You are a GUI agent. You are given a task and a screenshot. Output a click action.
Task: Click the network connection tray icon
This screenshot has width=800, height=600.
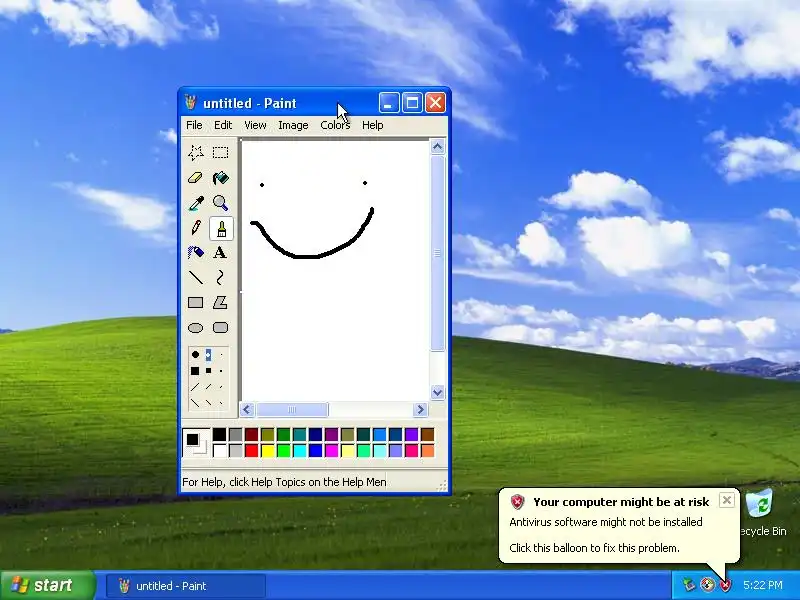click(689, 585)
